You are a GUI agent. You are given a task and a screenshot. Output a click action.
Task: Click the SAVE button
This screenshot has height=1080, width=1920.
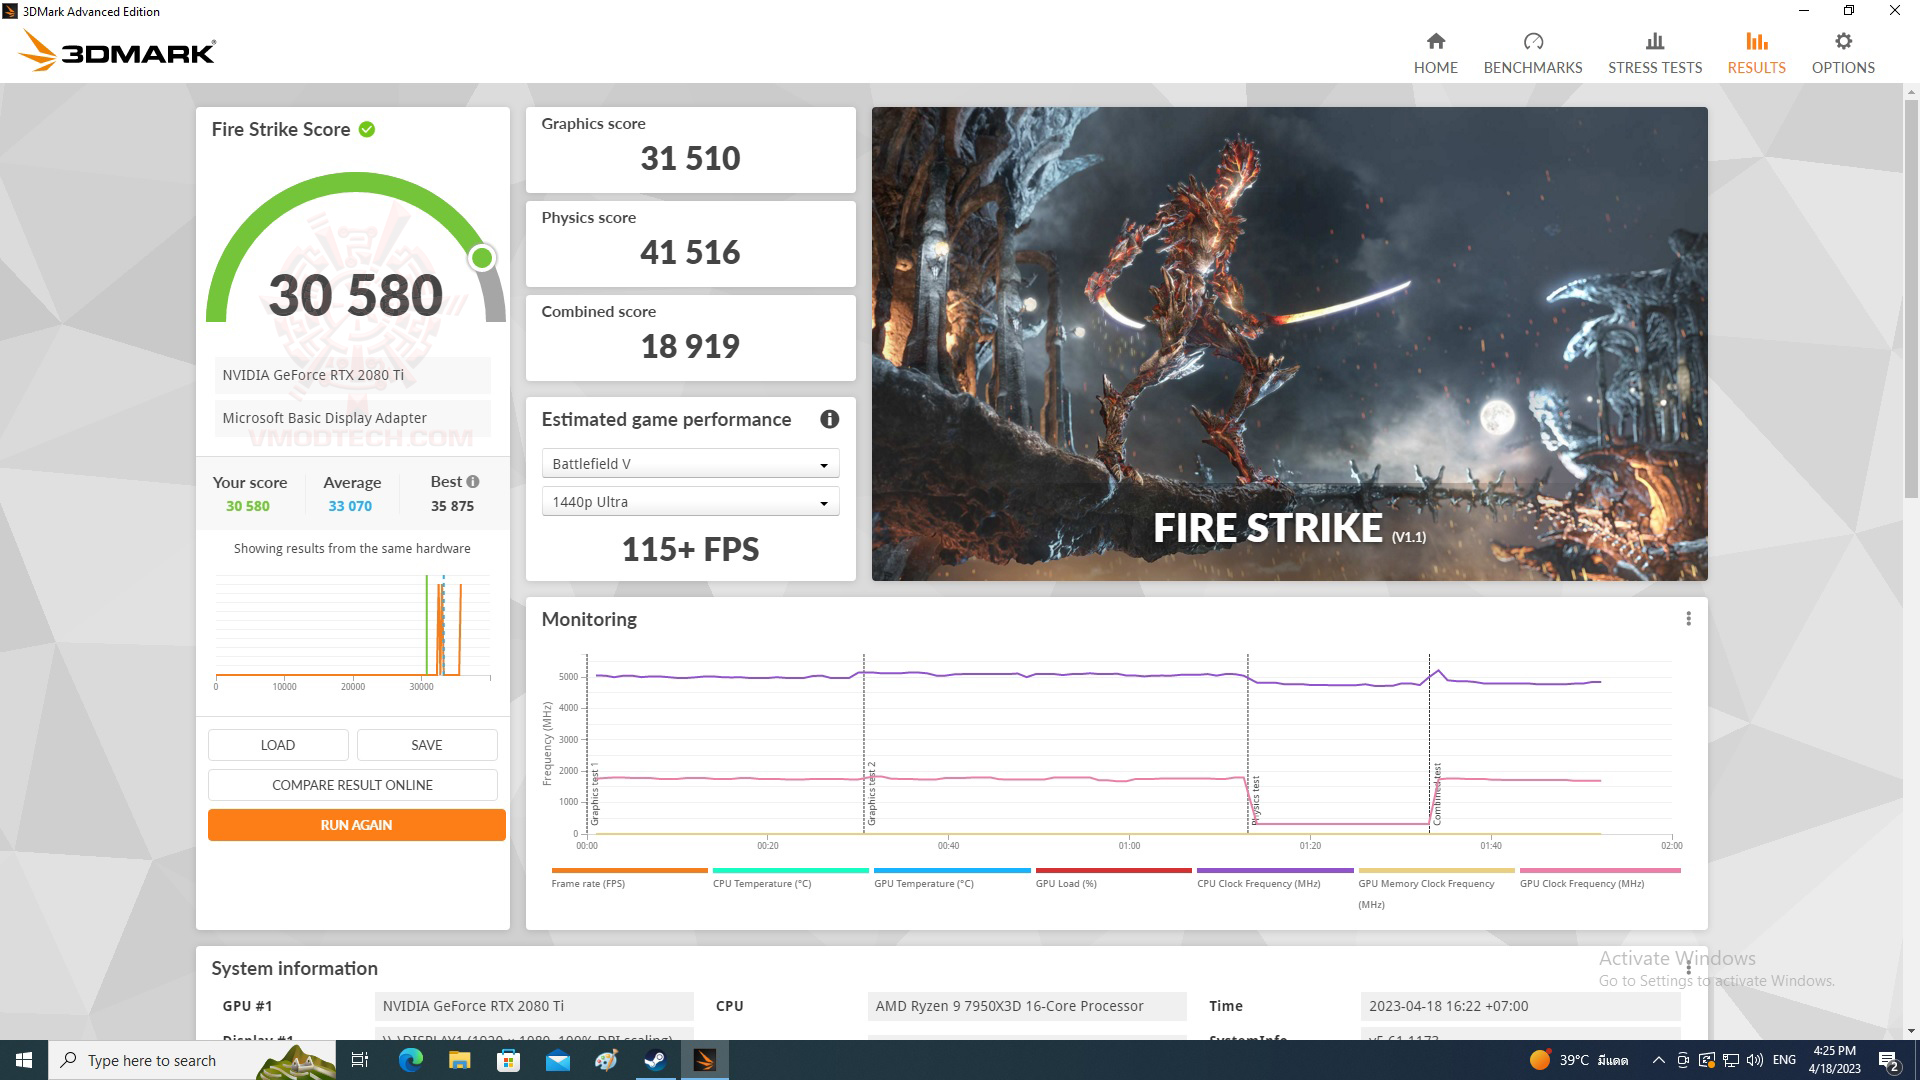(x=427, y=745)
